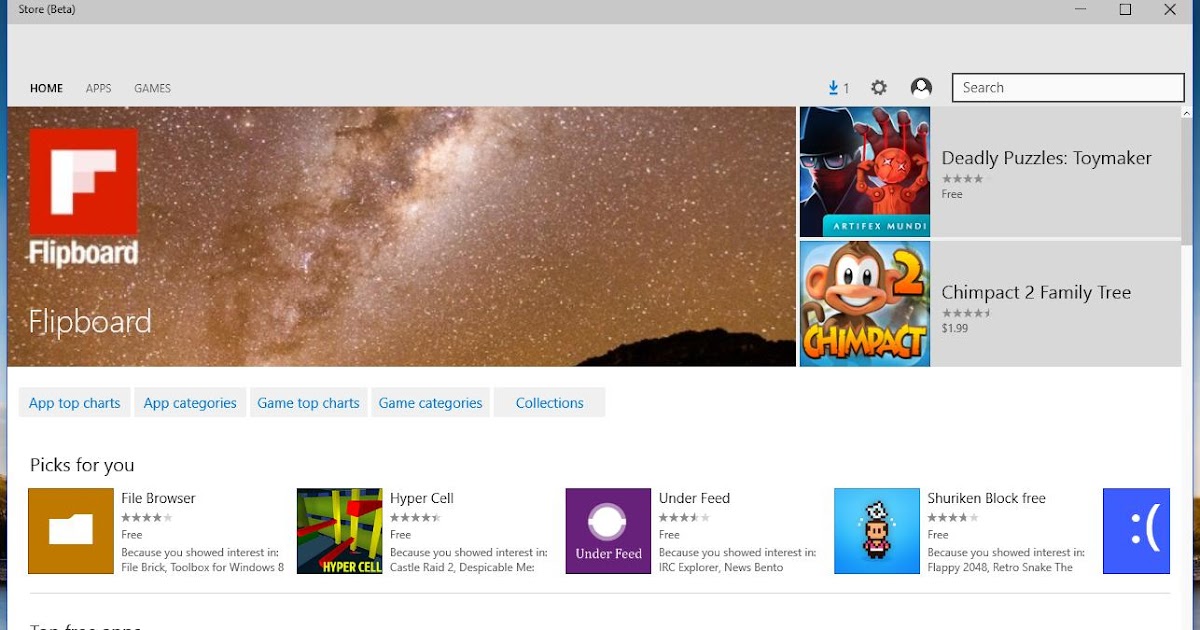The height and width of the screenshot is (630, 1200).
Task: Click the Picks for you heading
Action: point(82,465)
